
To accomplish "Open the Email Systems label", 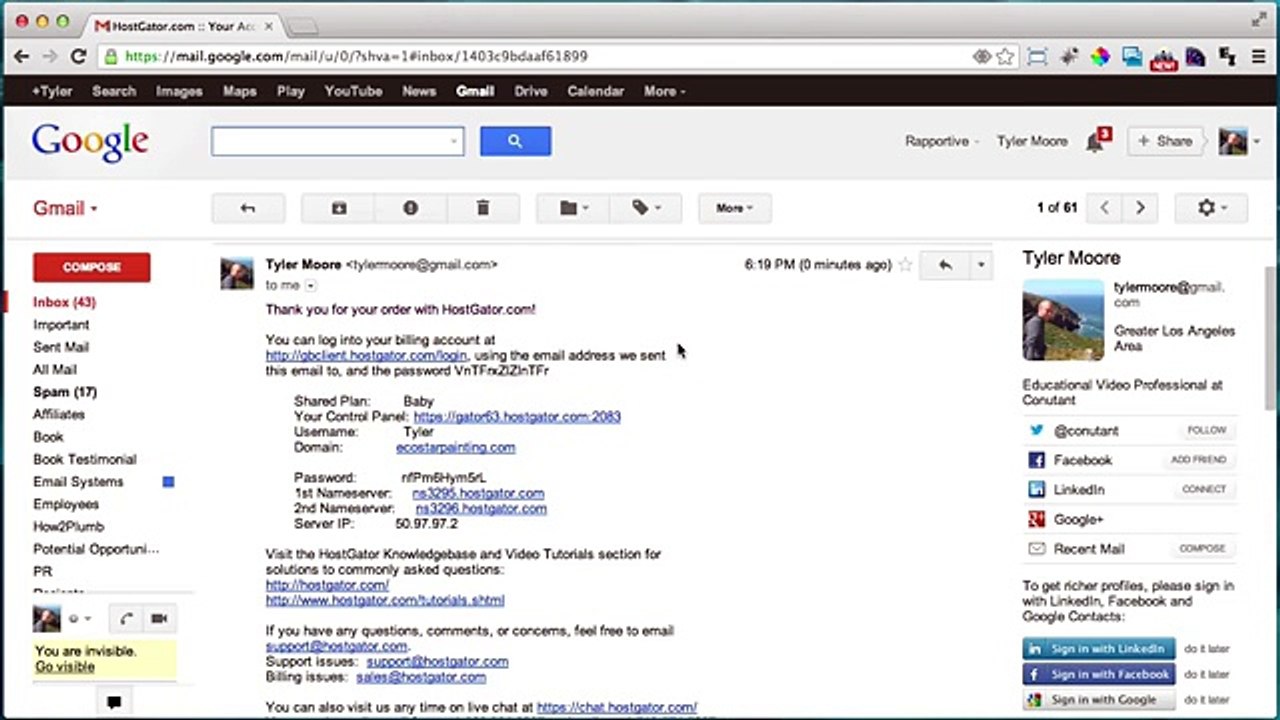I will (x=78, y=481).
